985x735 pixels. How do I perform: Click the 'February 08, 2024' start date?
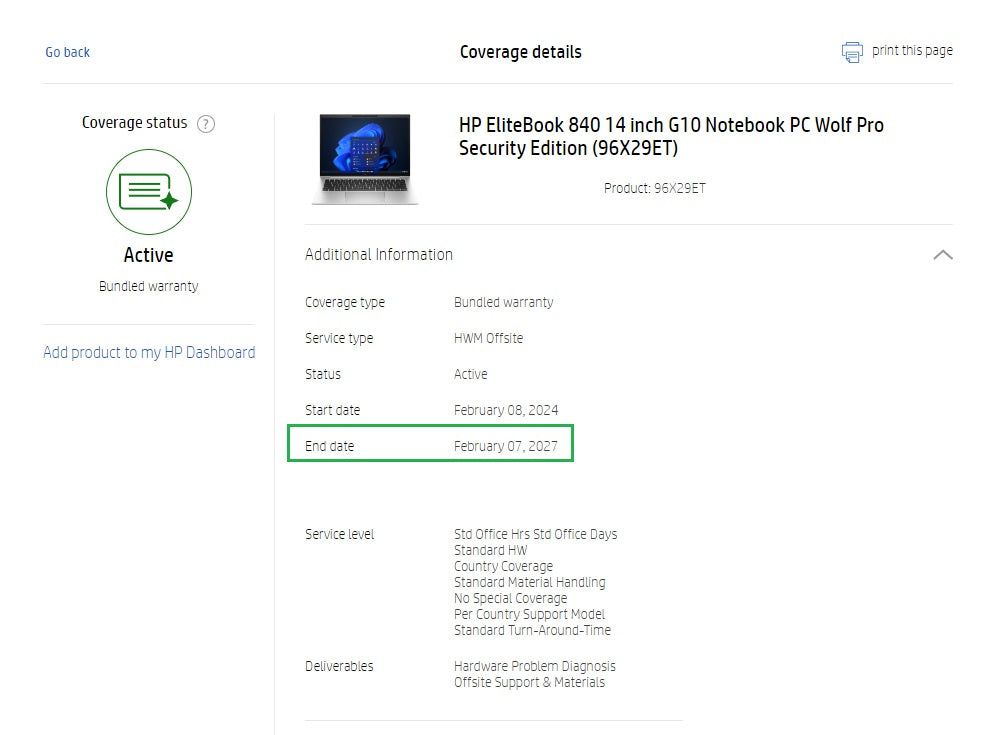pos(506,410)
